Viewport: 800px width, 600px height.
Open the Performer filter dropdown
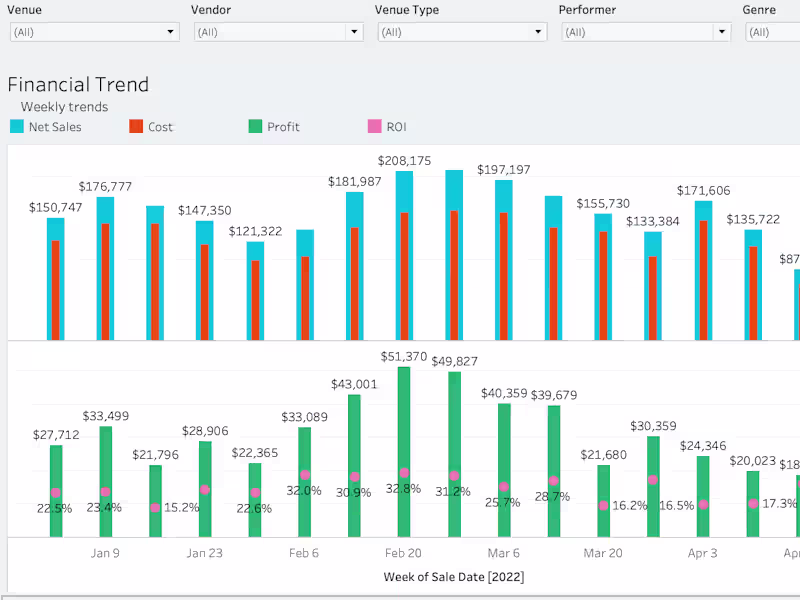pyautogui.click(x=722, y=31)
